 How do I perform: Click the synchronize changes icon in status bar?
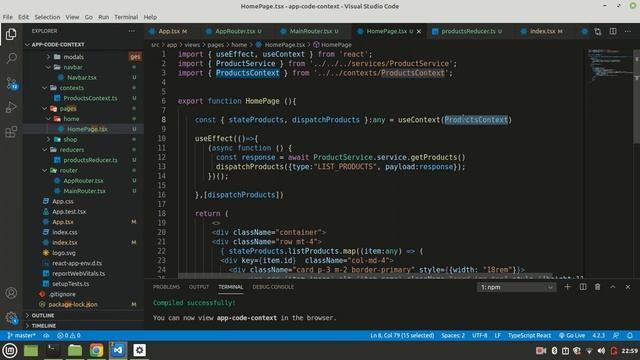(x=46, y=336)
